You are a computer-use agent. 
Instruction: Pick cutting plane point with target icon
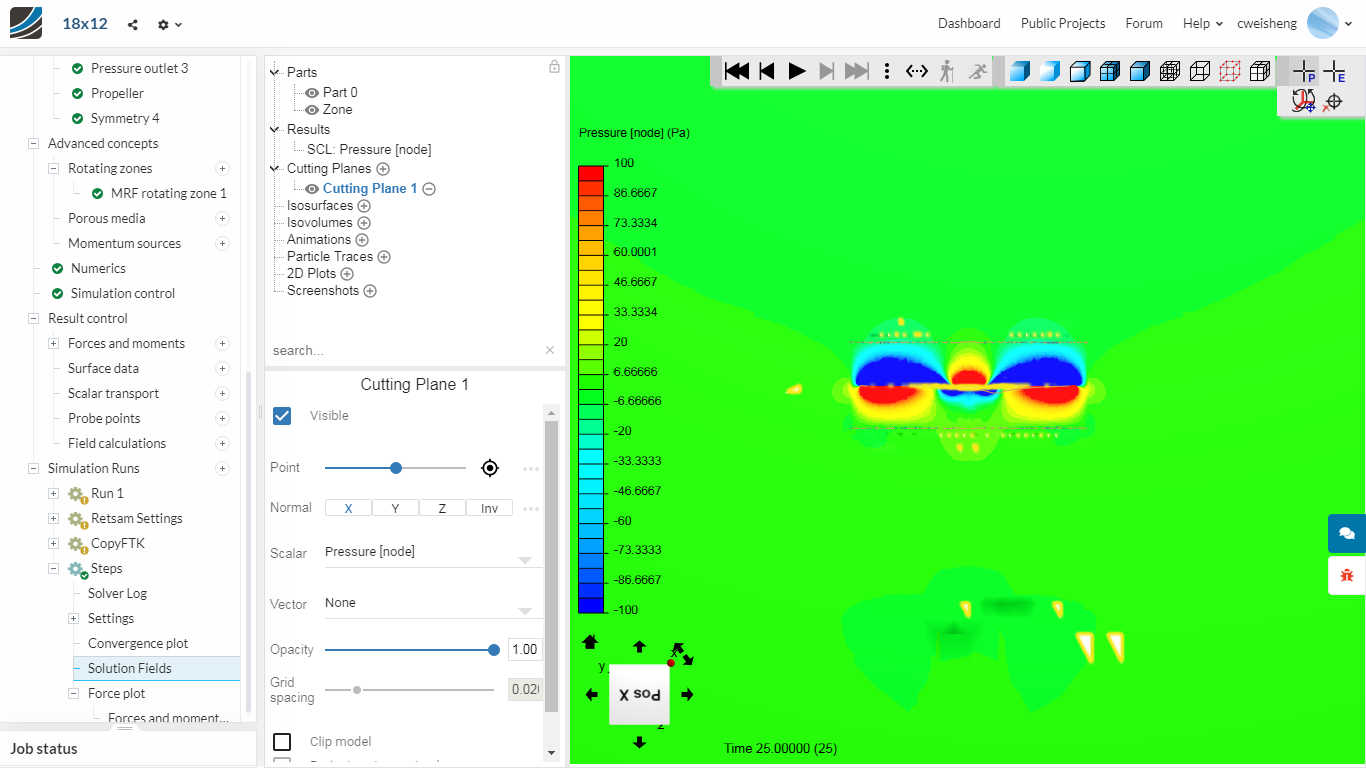click(490, 468)
